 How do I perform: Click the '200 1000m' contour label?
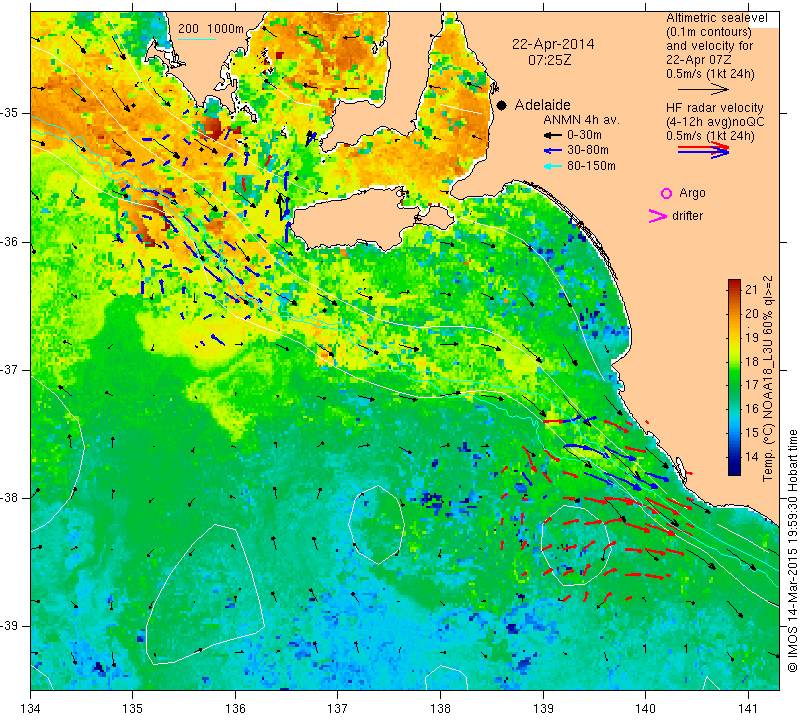click(211, 29)
